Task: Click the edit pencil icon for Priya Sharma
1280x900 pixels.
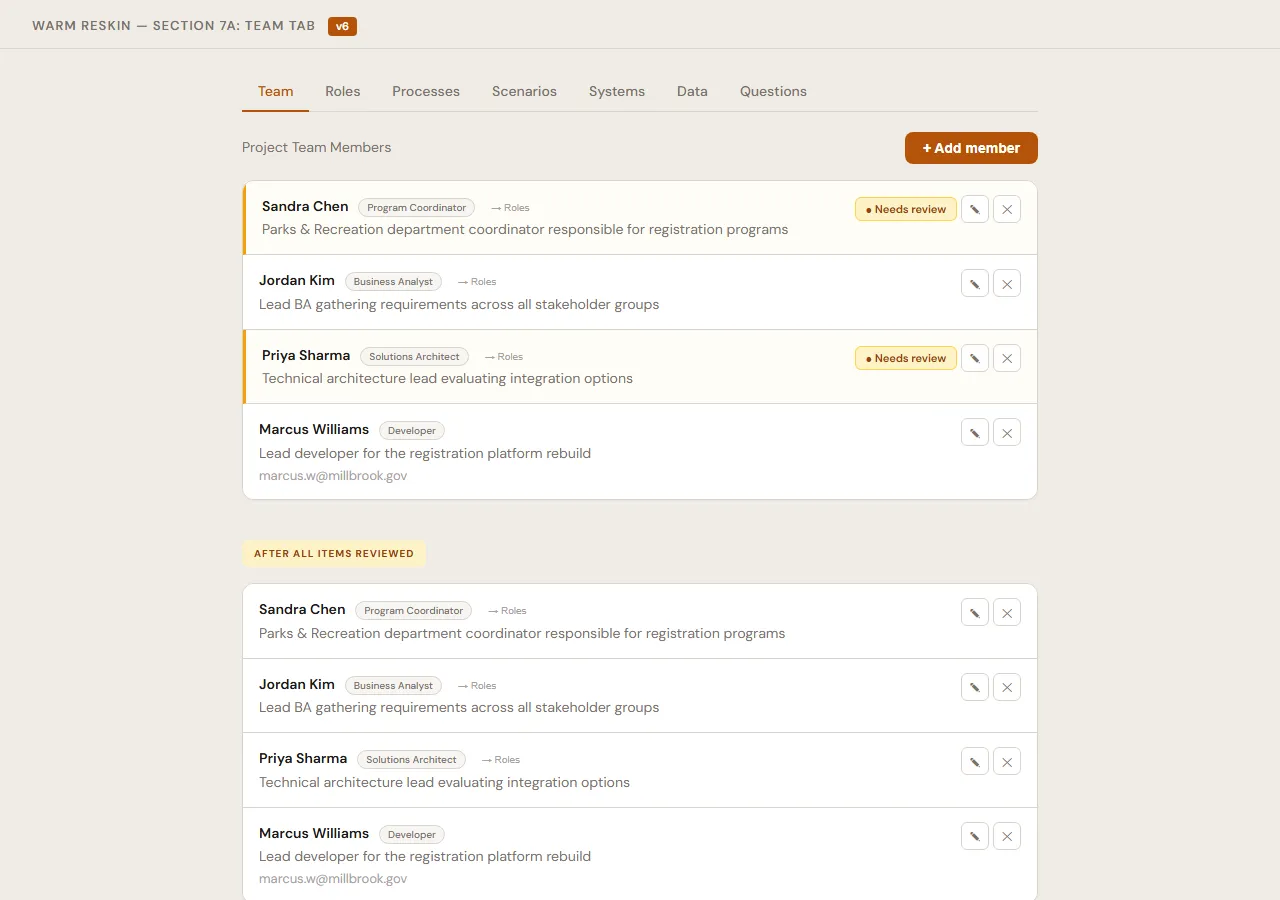Action: (974, 358)
